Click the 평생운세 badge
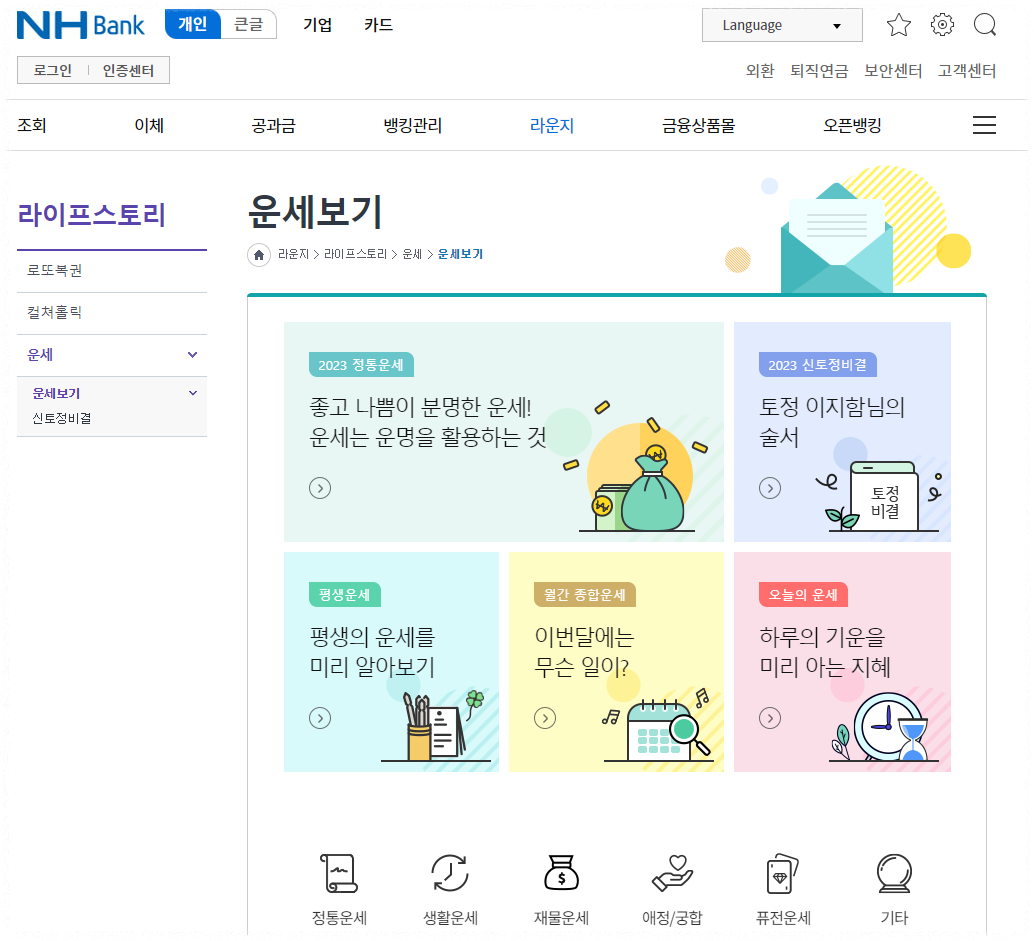This screenshot has height=941, width=1034. pyautogui.click(x=345, y=595)
